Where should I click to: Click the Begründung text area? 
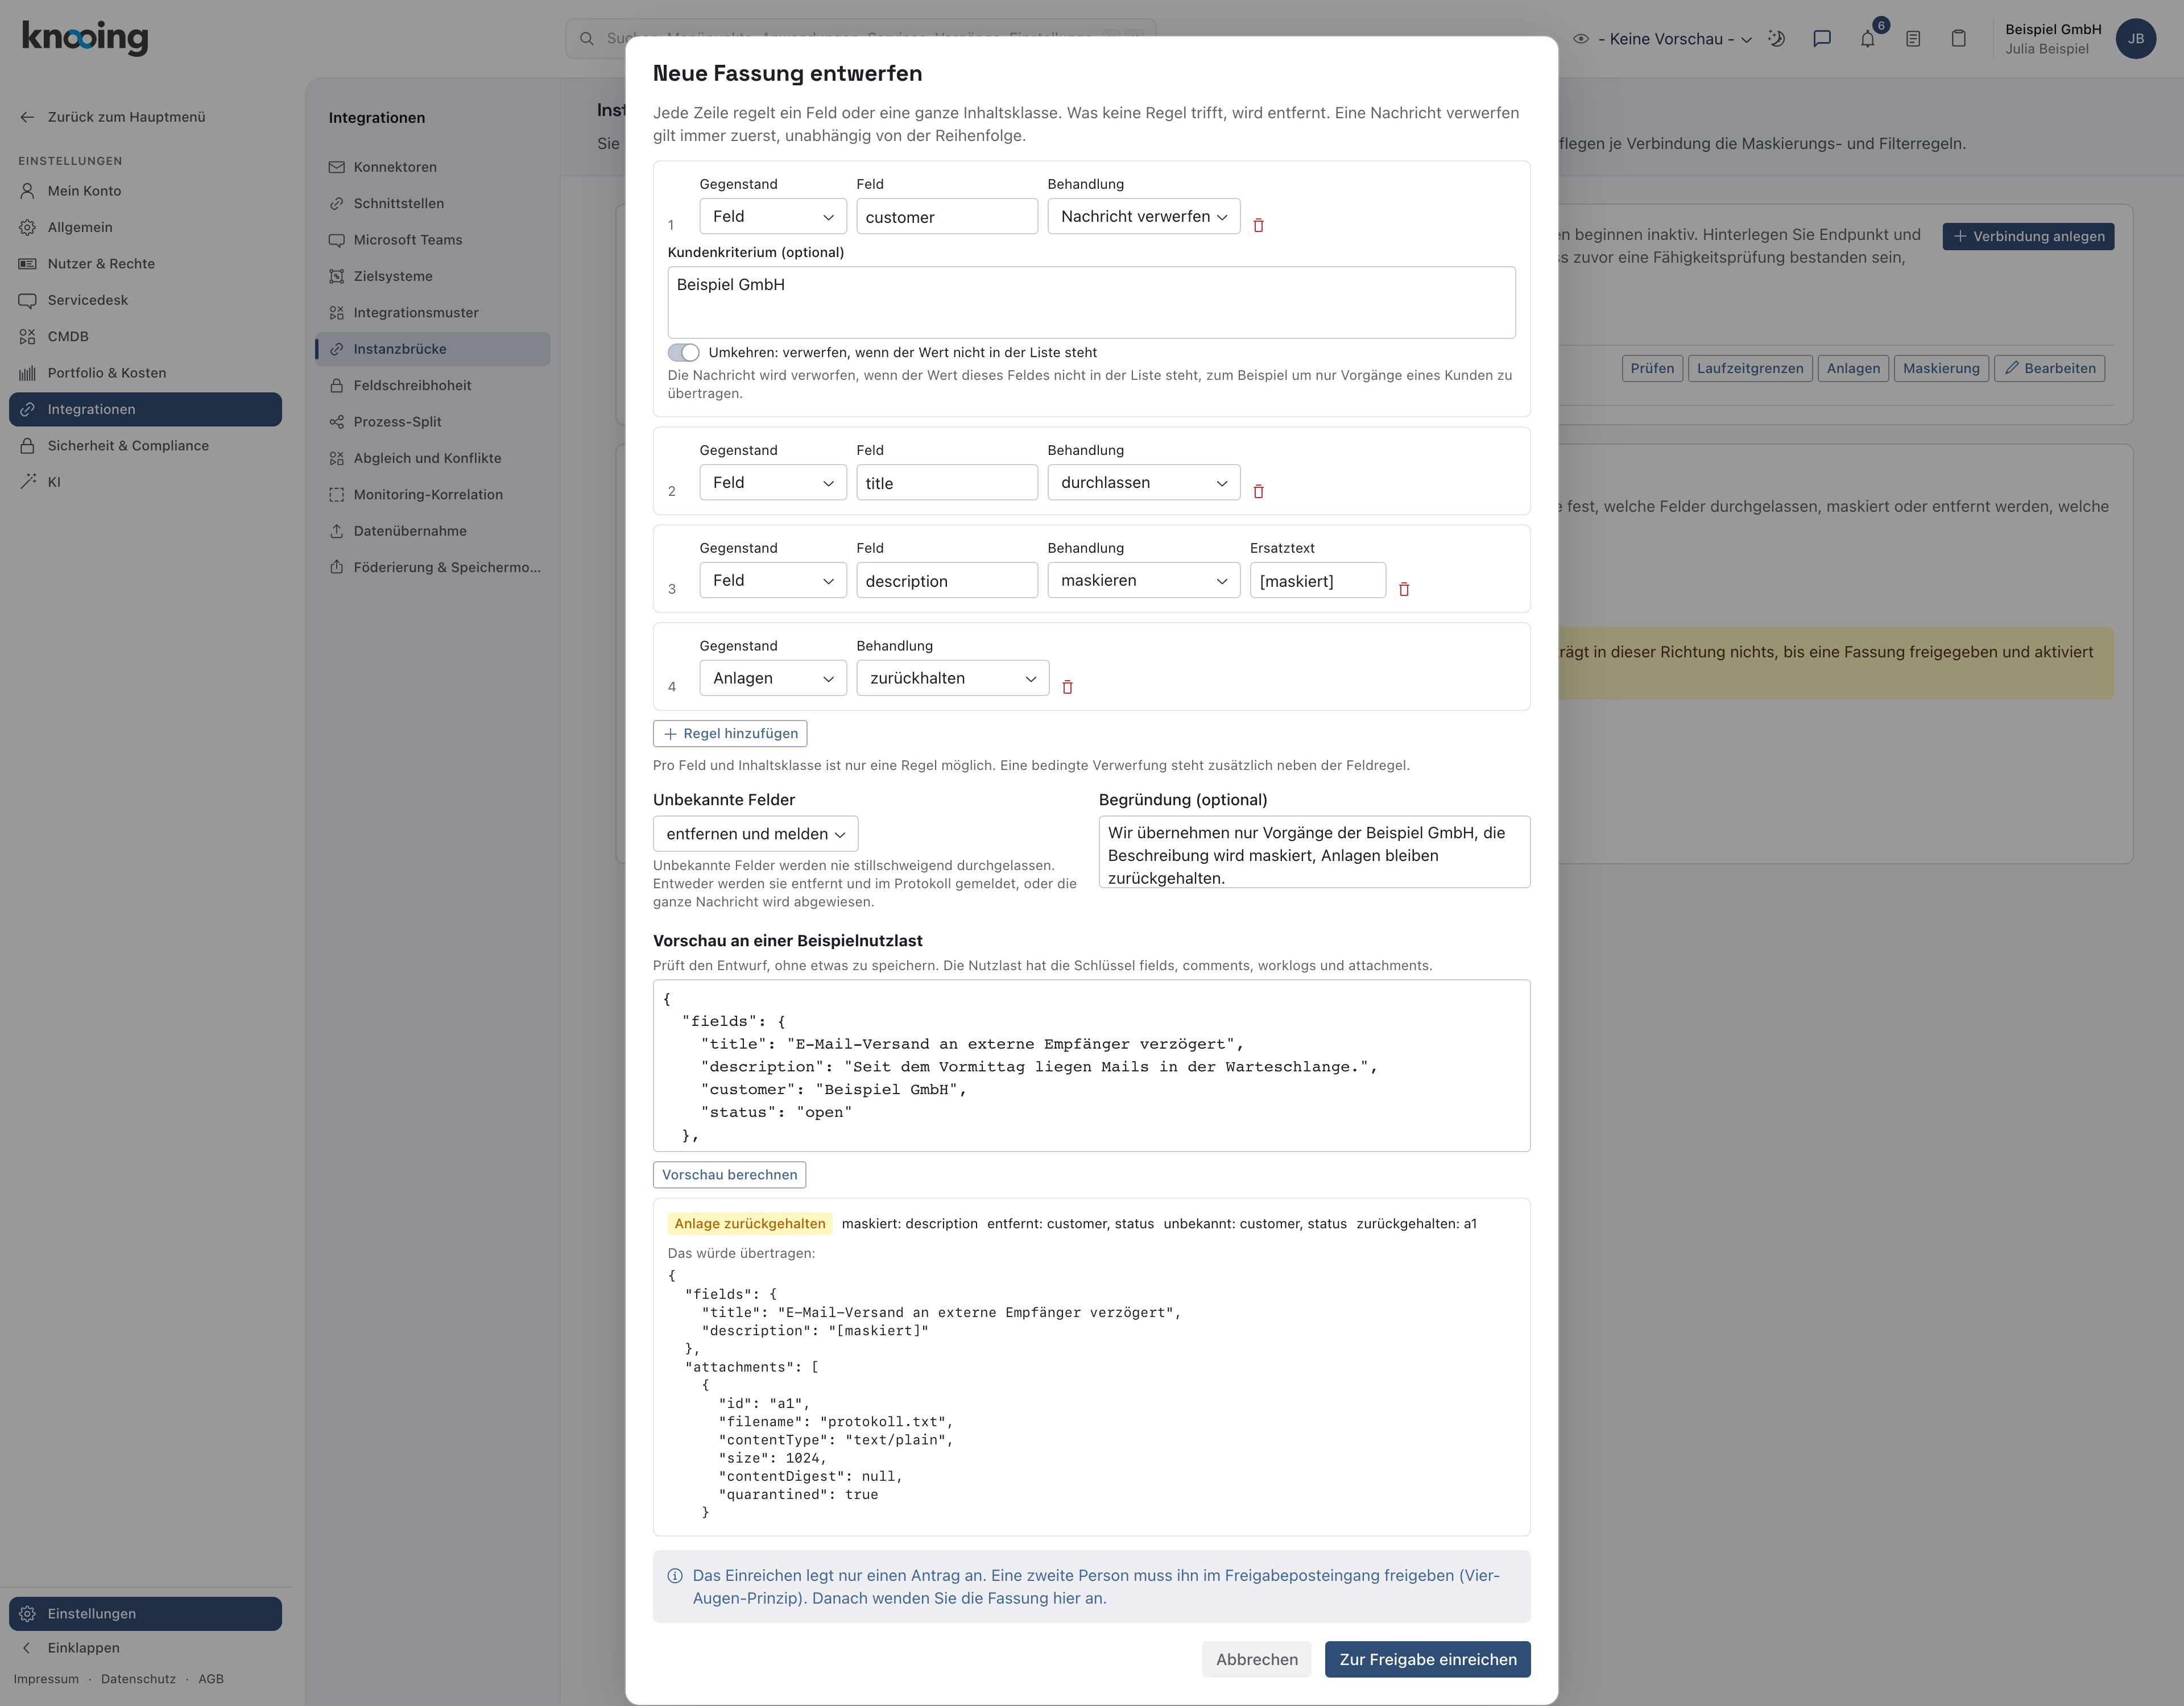(x=1314, y=852)
